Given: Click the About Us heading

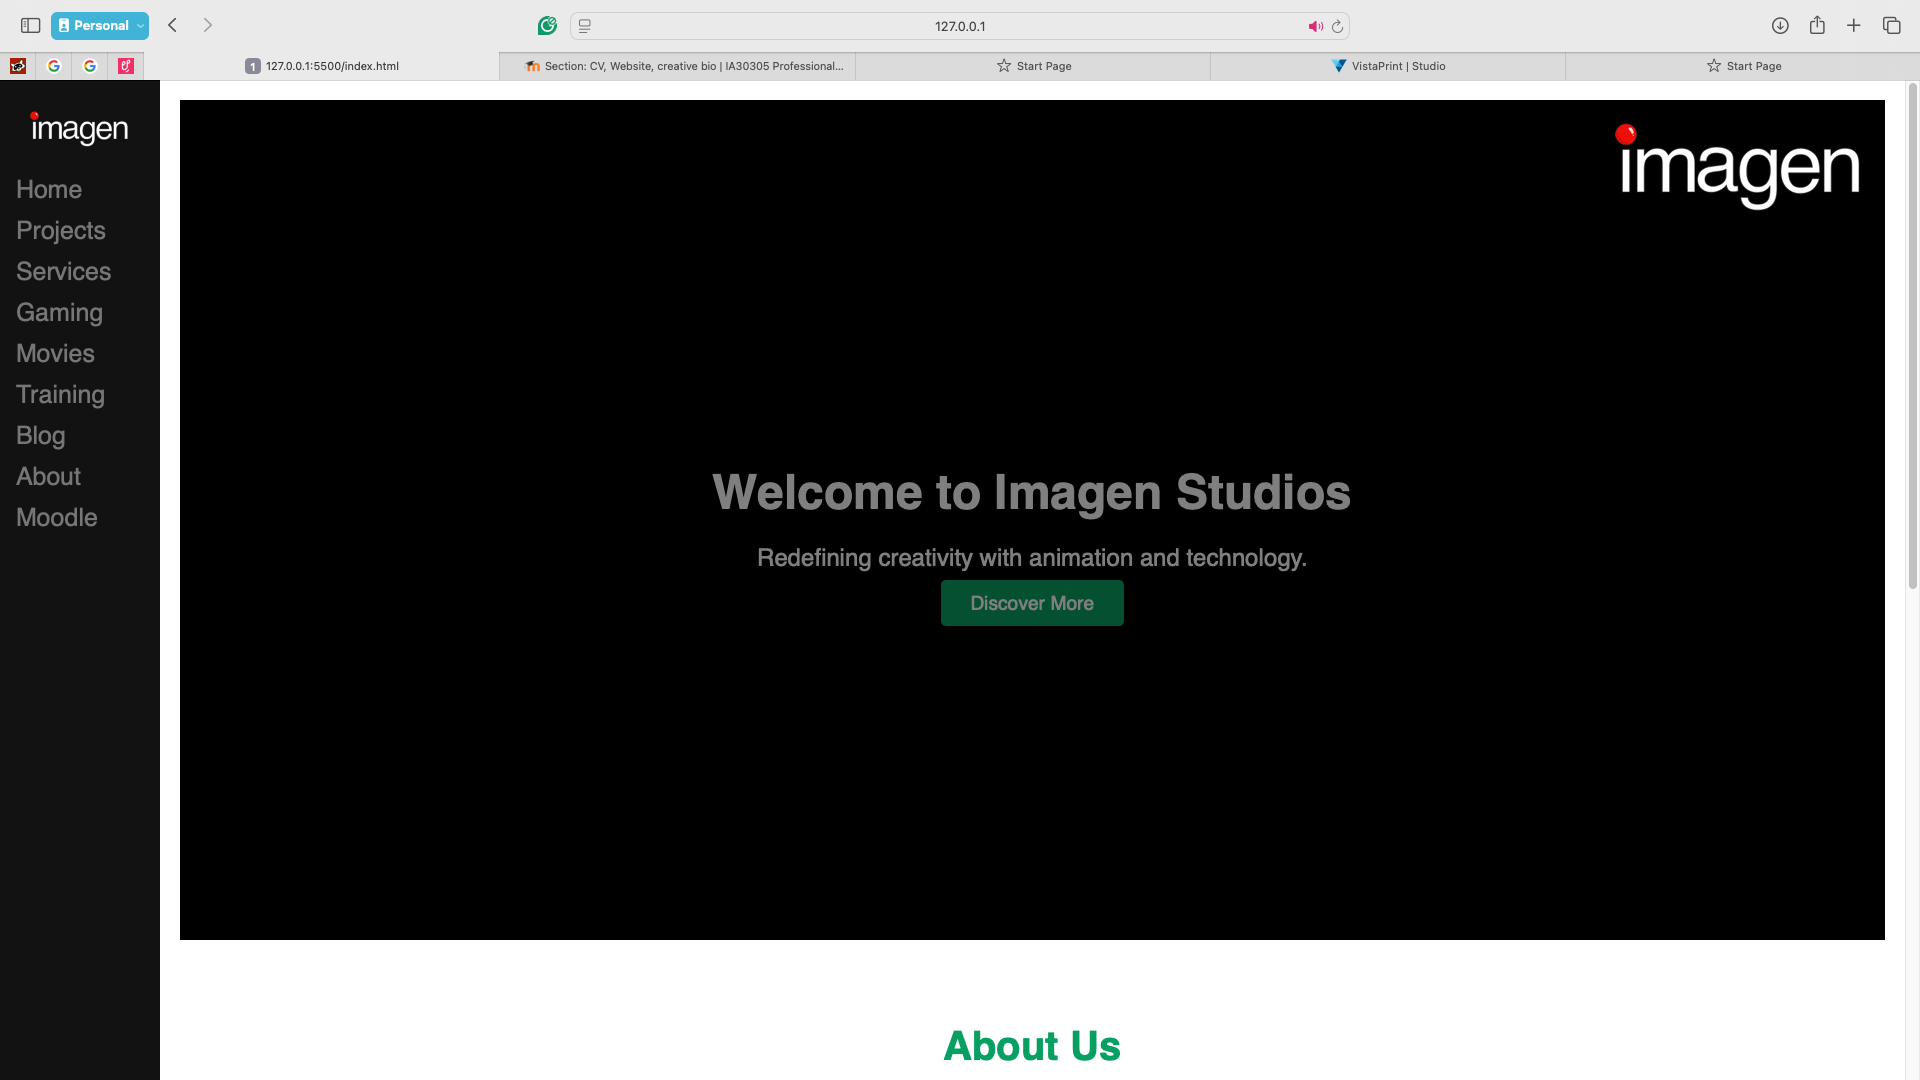Looking at the screenshot, I should [1032, 1046].
